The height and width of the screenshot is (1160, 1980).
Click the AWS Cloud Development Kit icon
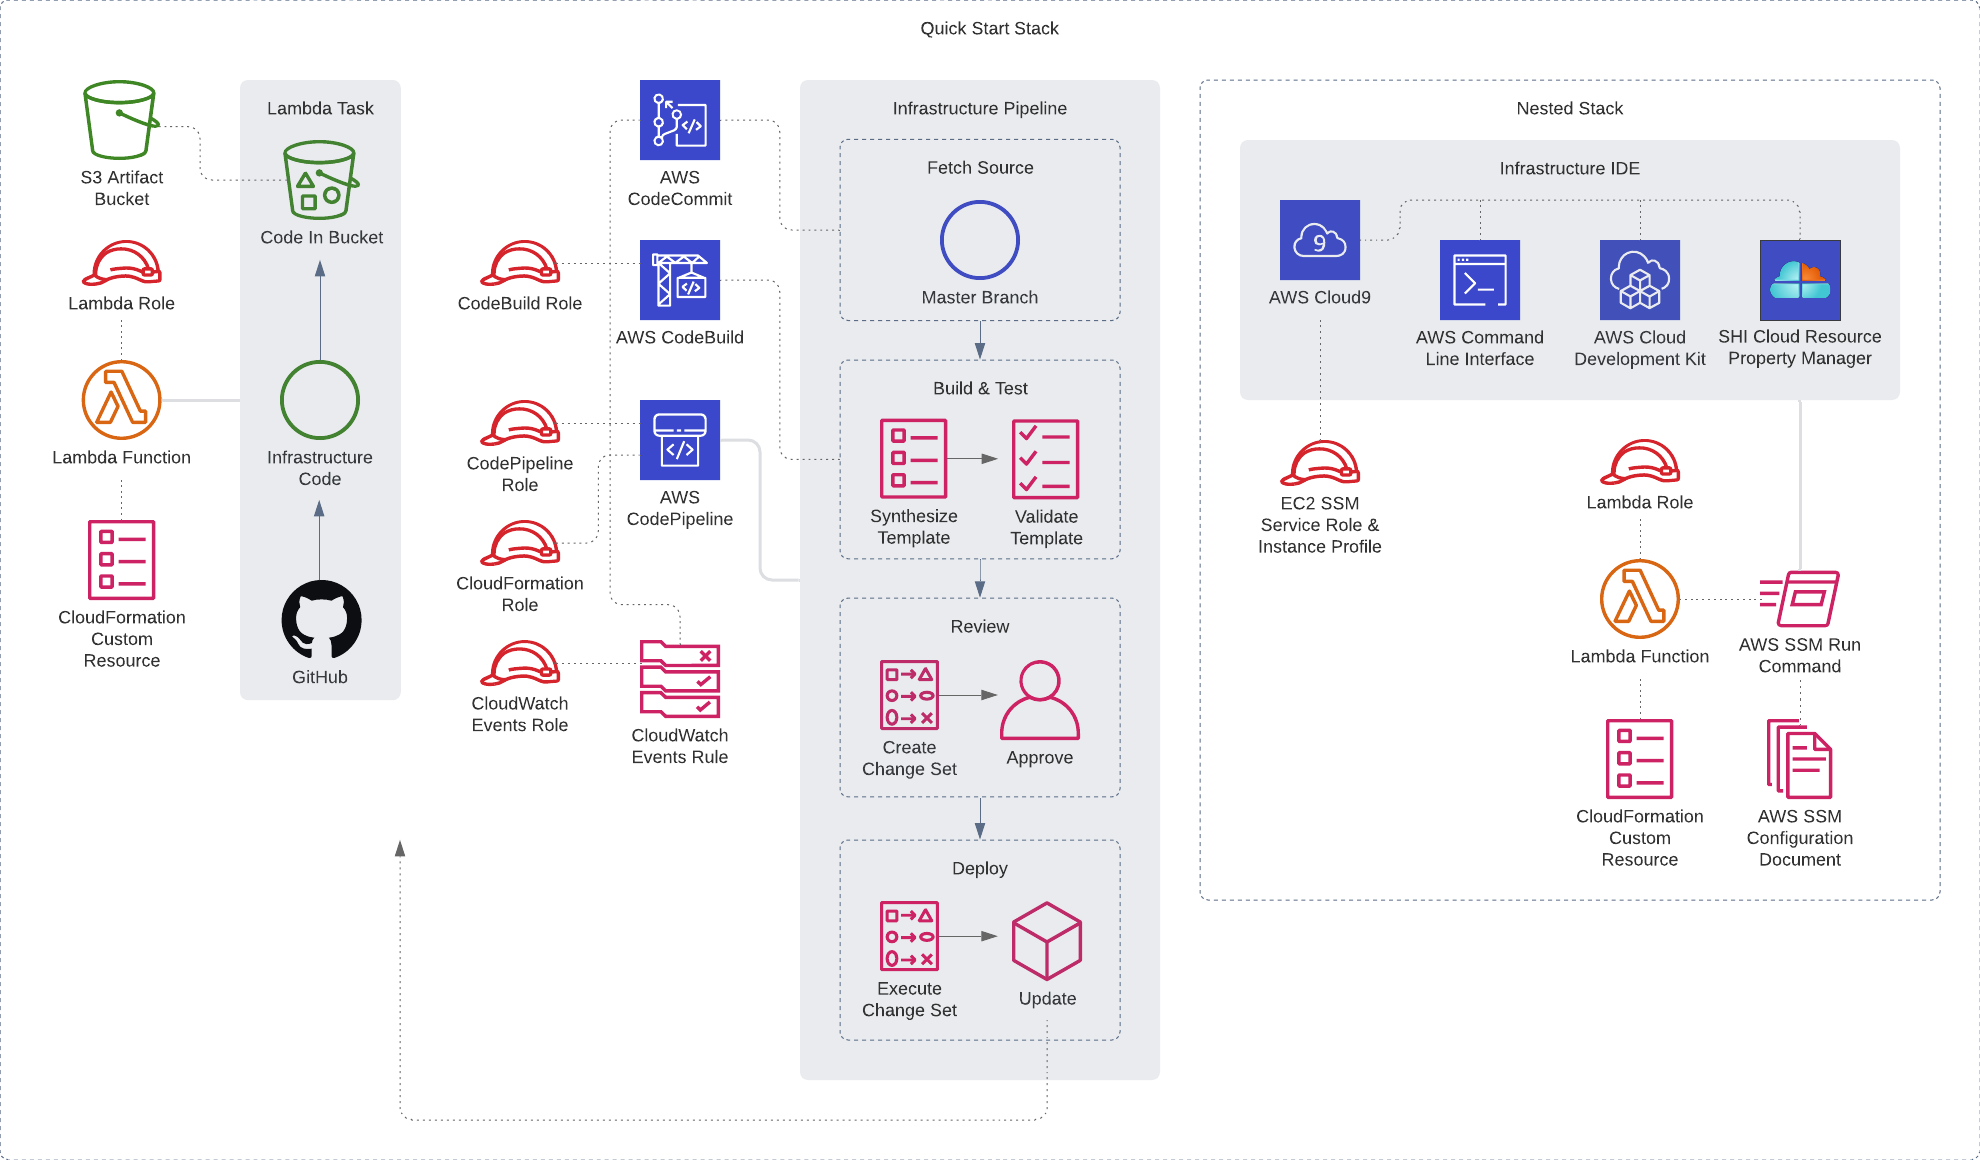(x=1640, y=280)
